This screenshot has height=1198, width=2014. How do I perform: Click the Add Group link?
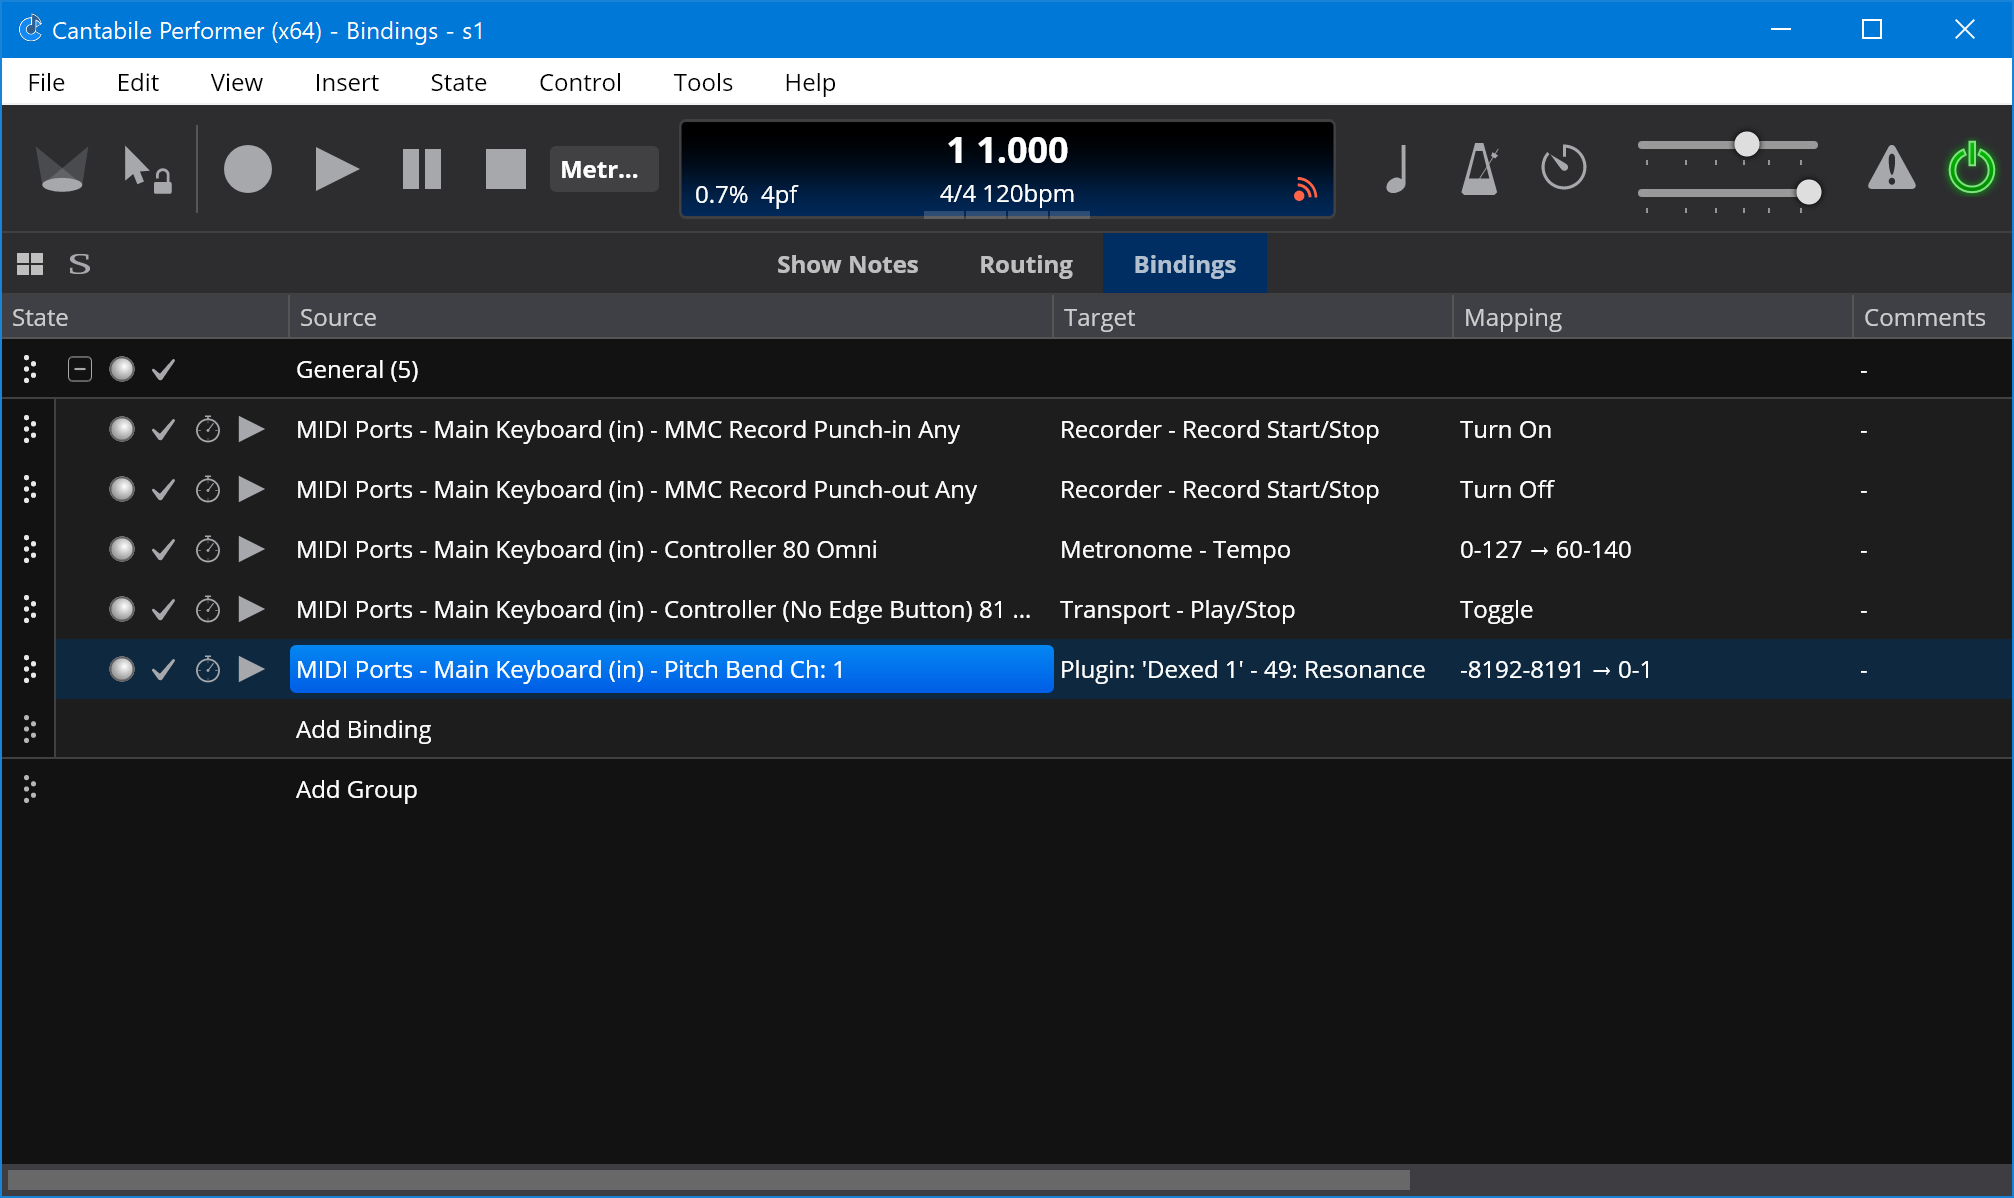point(356,789)
